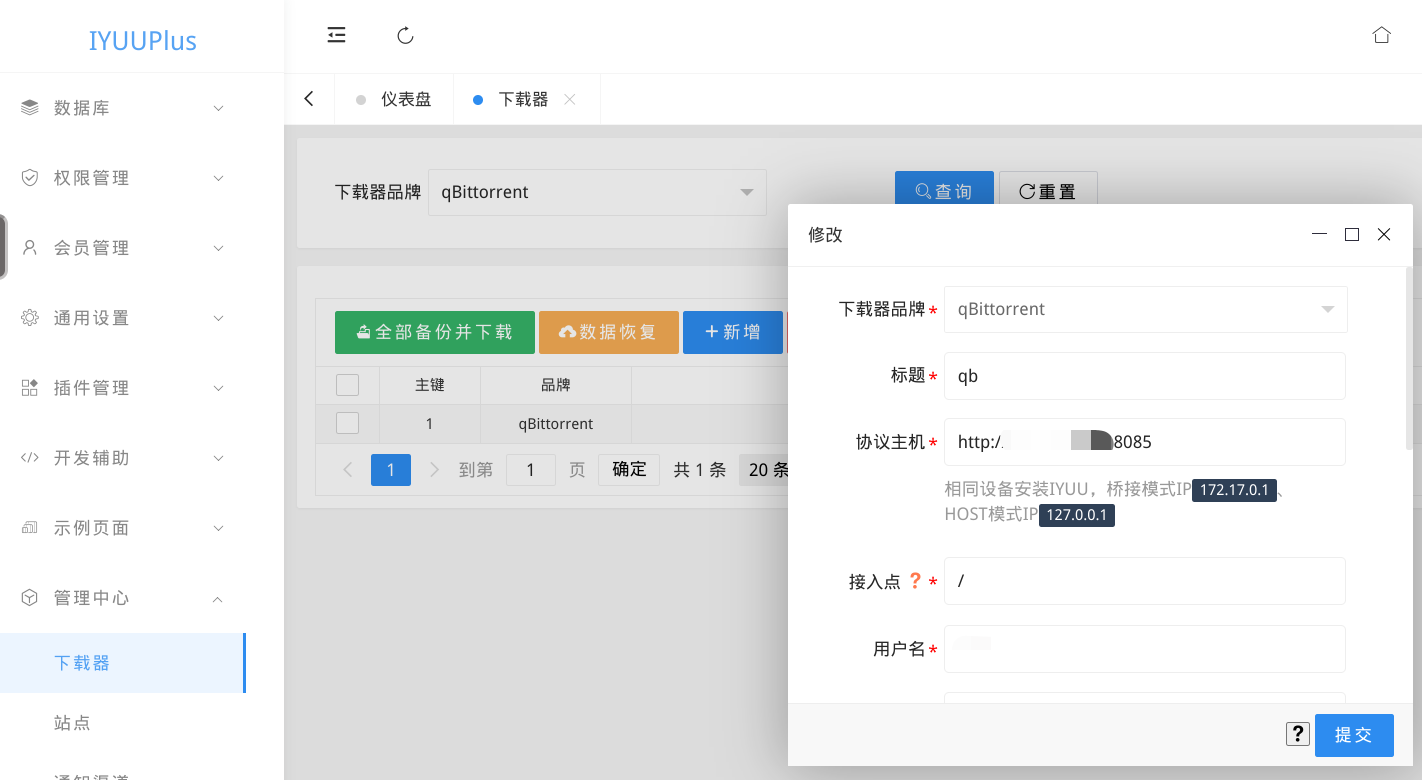Click the person icon for 会员管理
Viewport: 1422px width, 780px height.
point(30,248)
